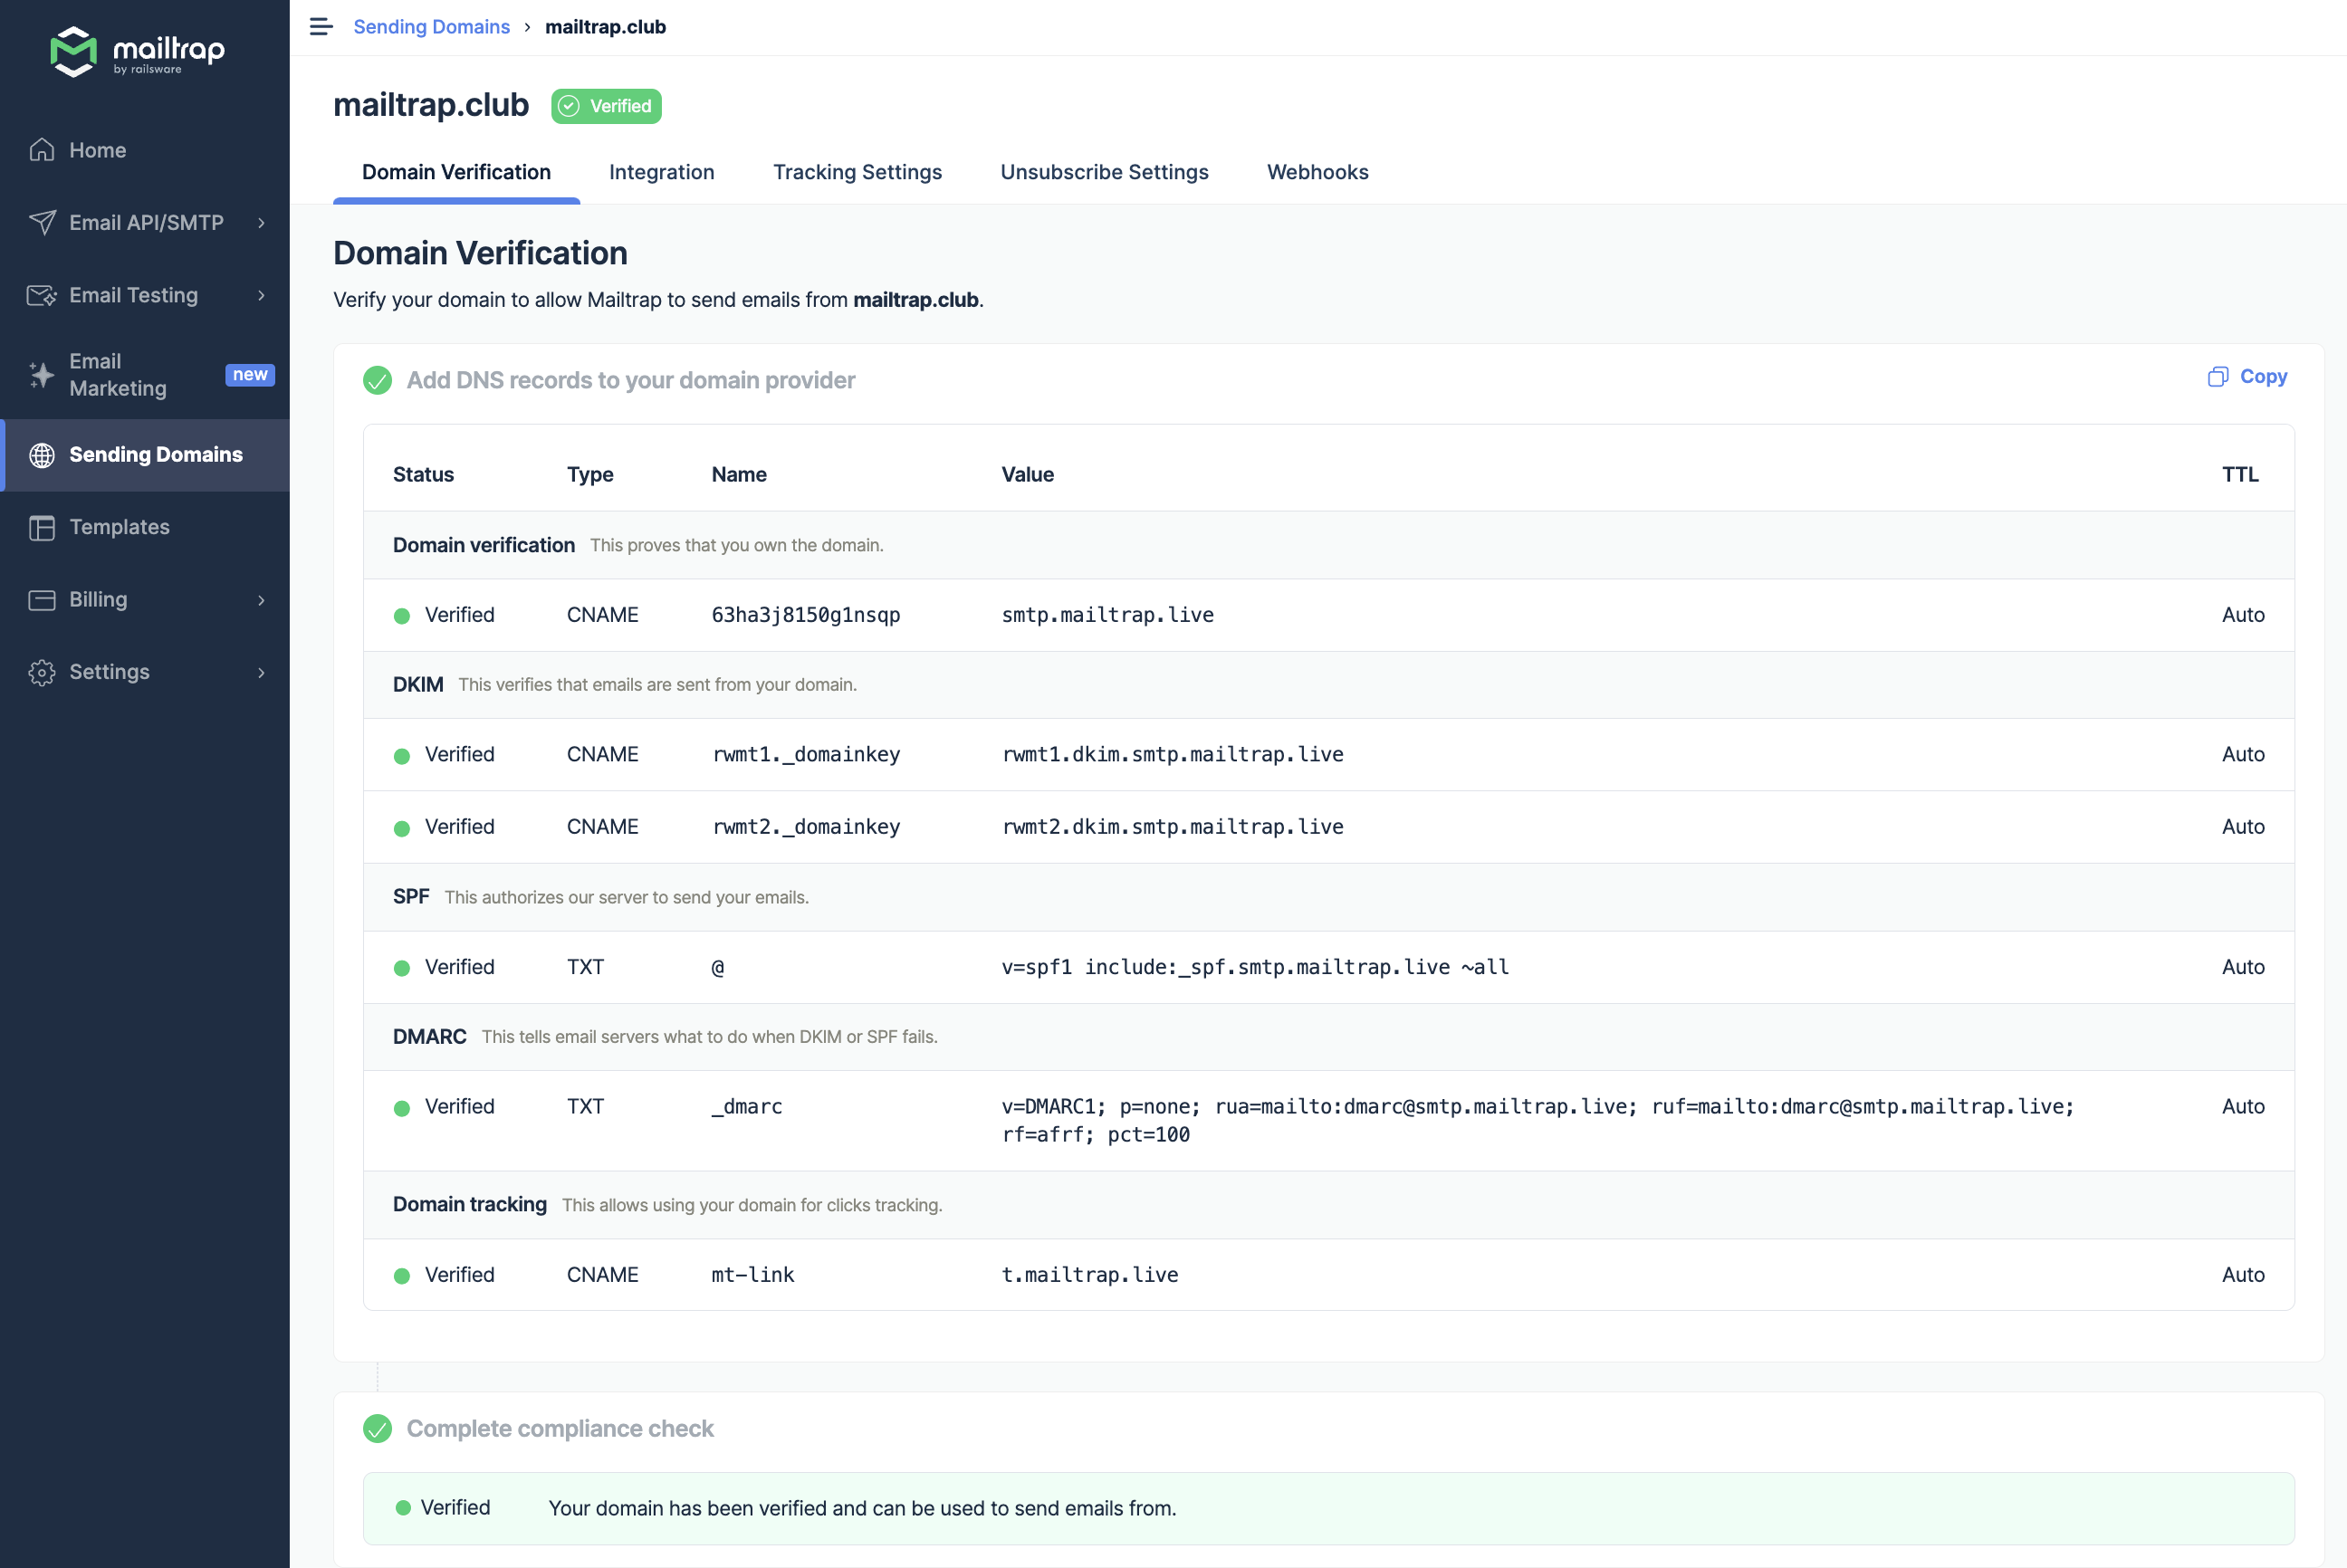This screenshot has height=1568, width=2347.
Task: Click the Mailtrap logo icon in sidebar
Action: (x=70, y=51)
